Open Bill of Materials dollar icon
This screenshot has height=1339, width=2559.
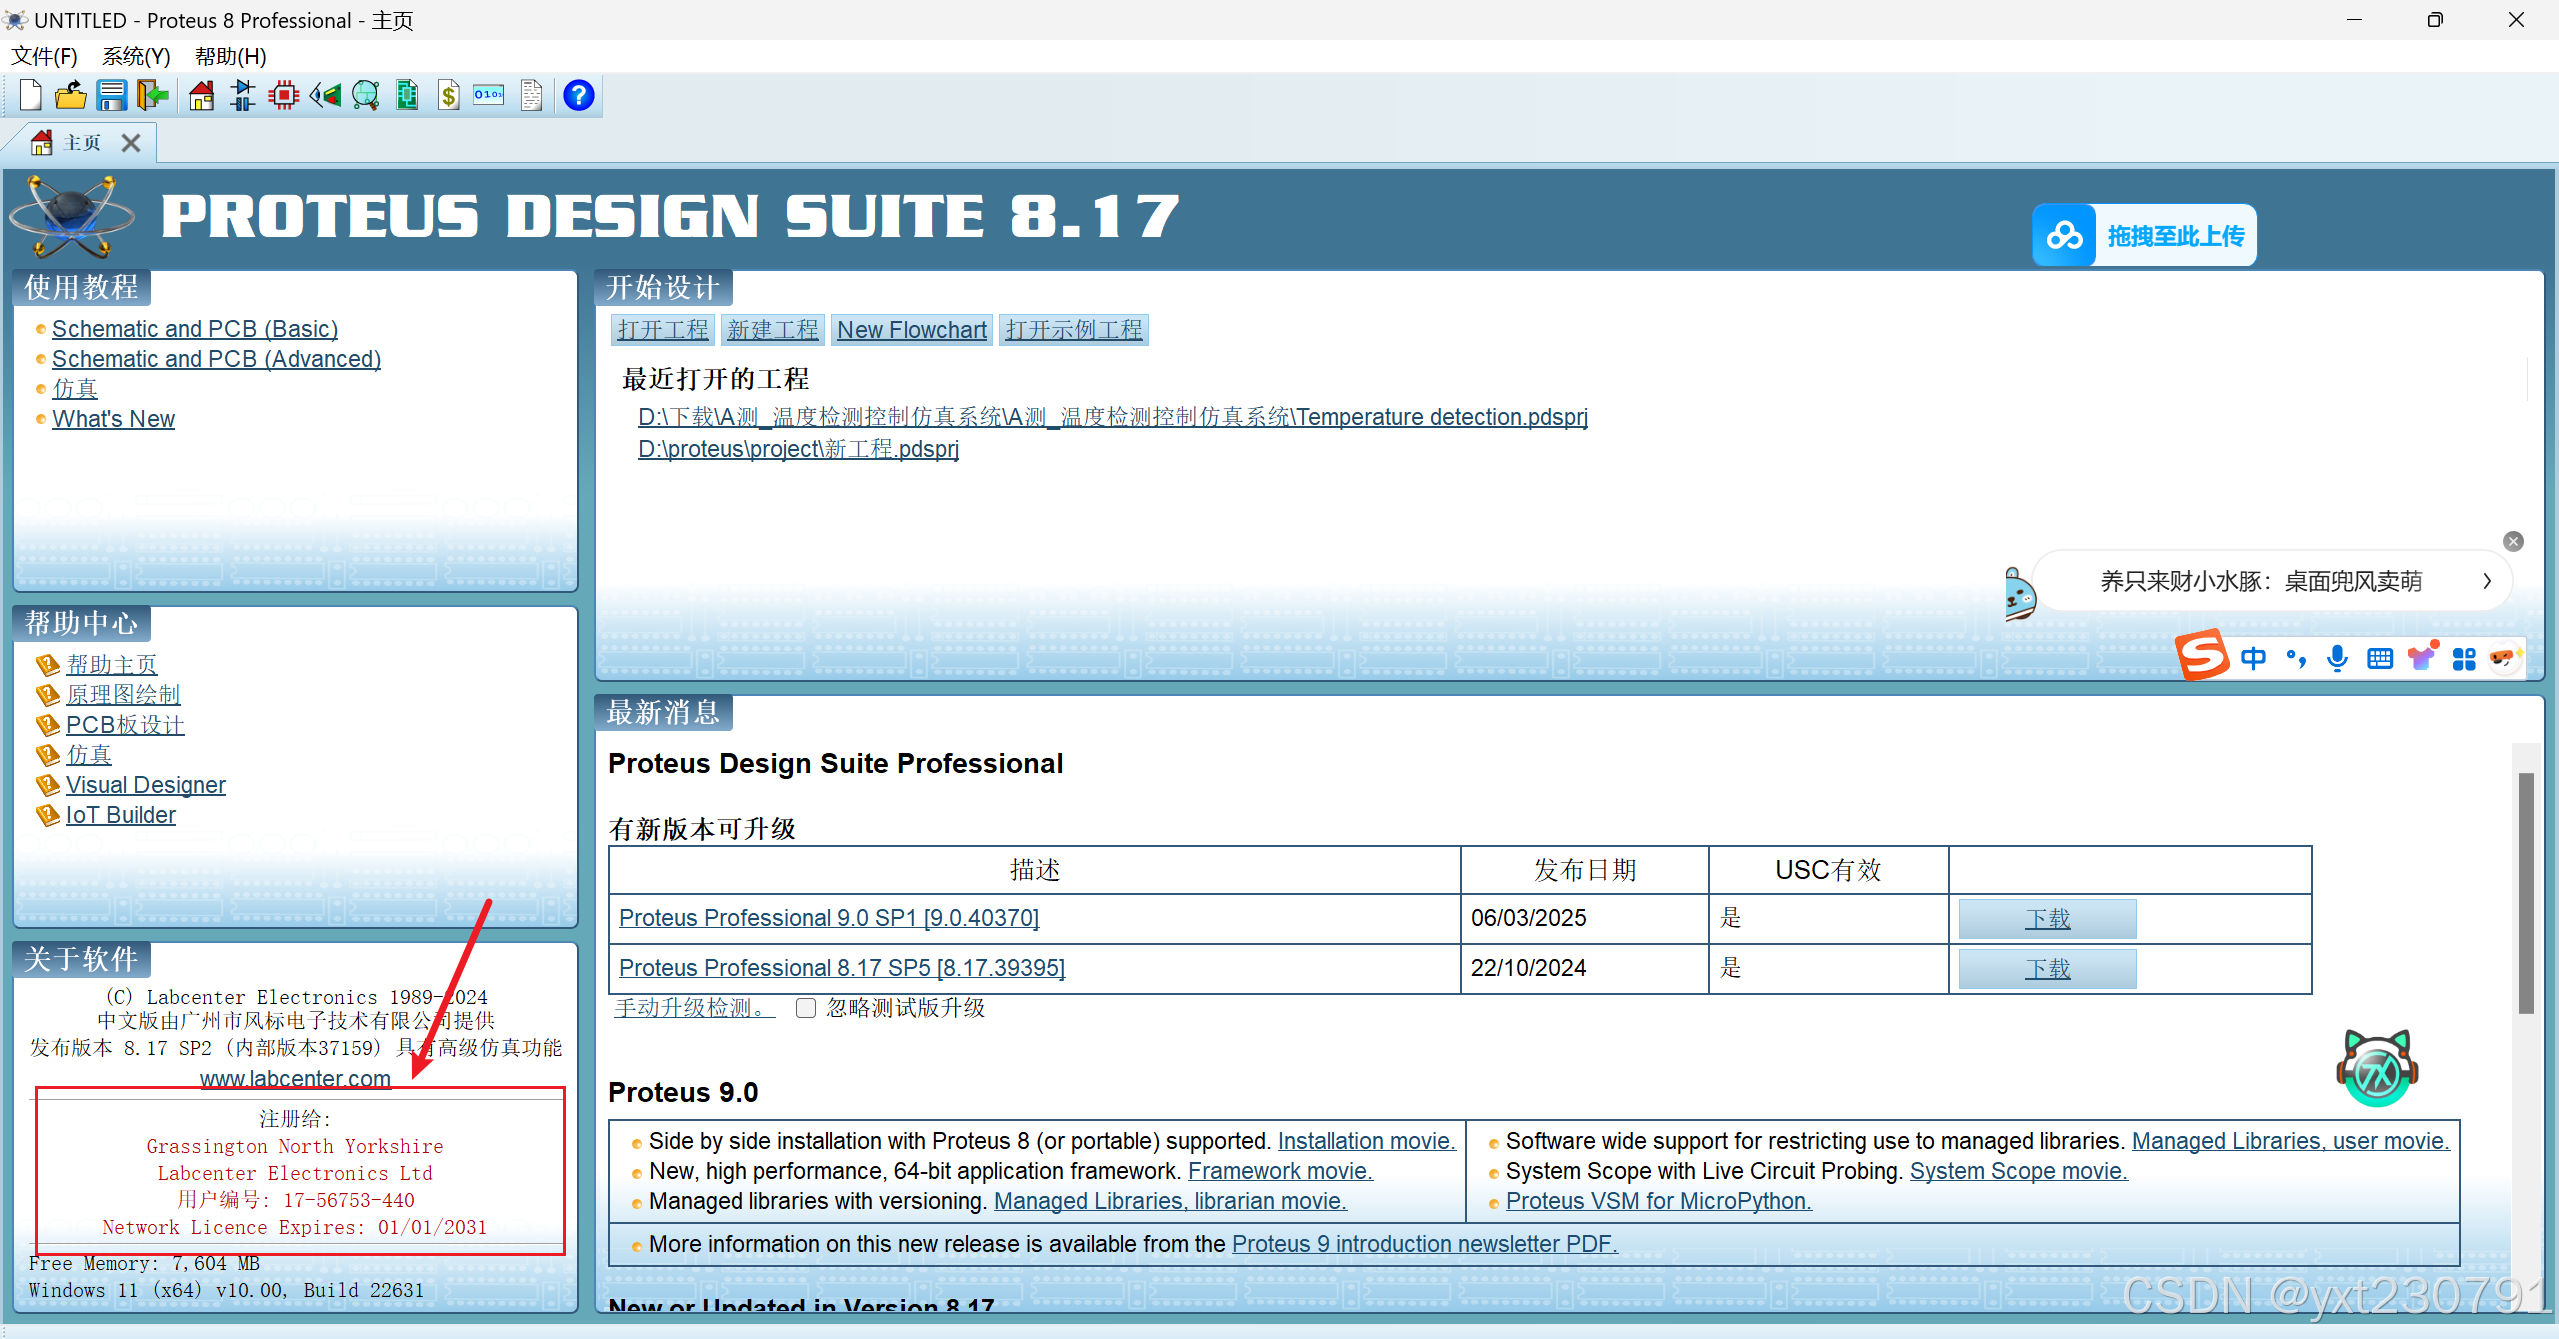(449, 96)
